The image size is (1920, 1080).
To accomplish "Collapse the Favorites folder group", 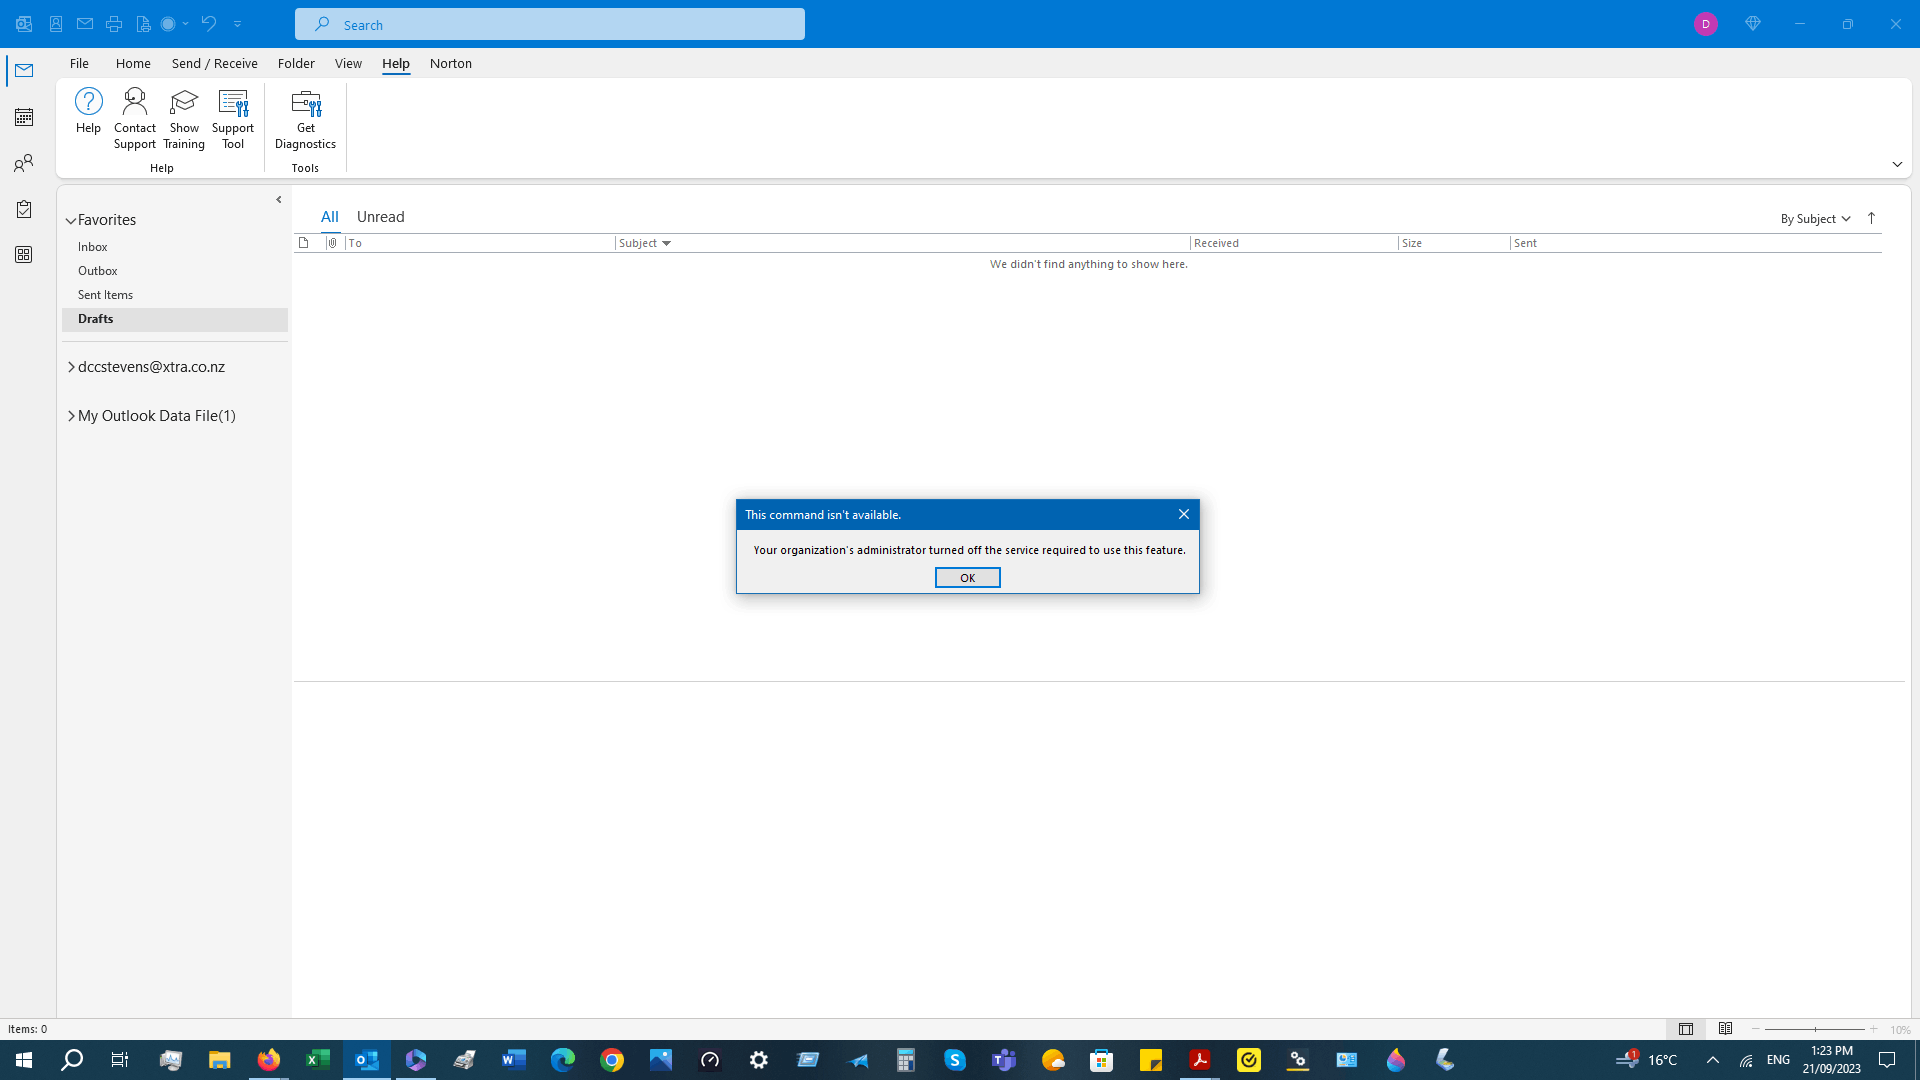I will click(71, 220).
